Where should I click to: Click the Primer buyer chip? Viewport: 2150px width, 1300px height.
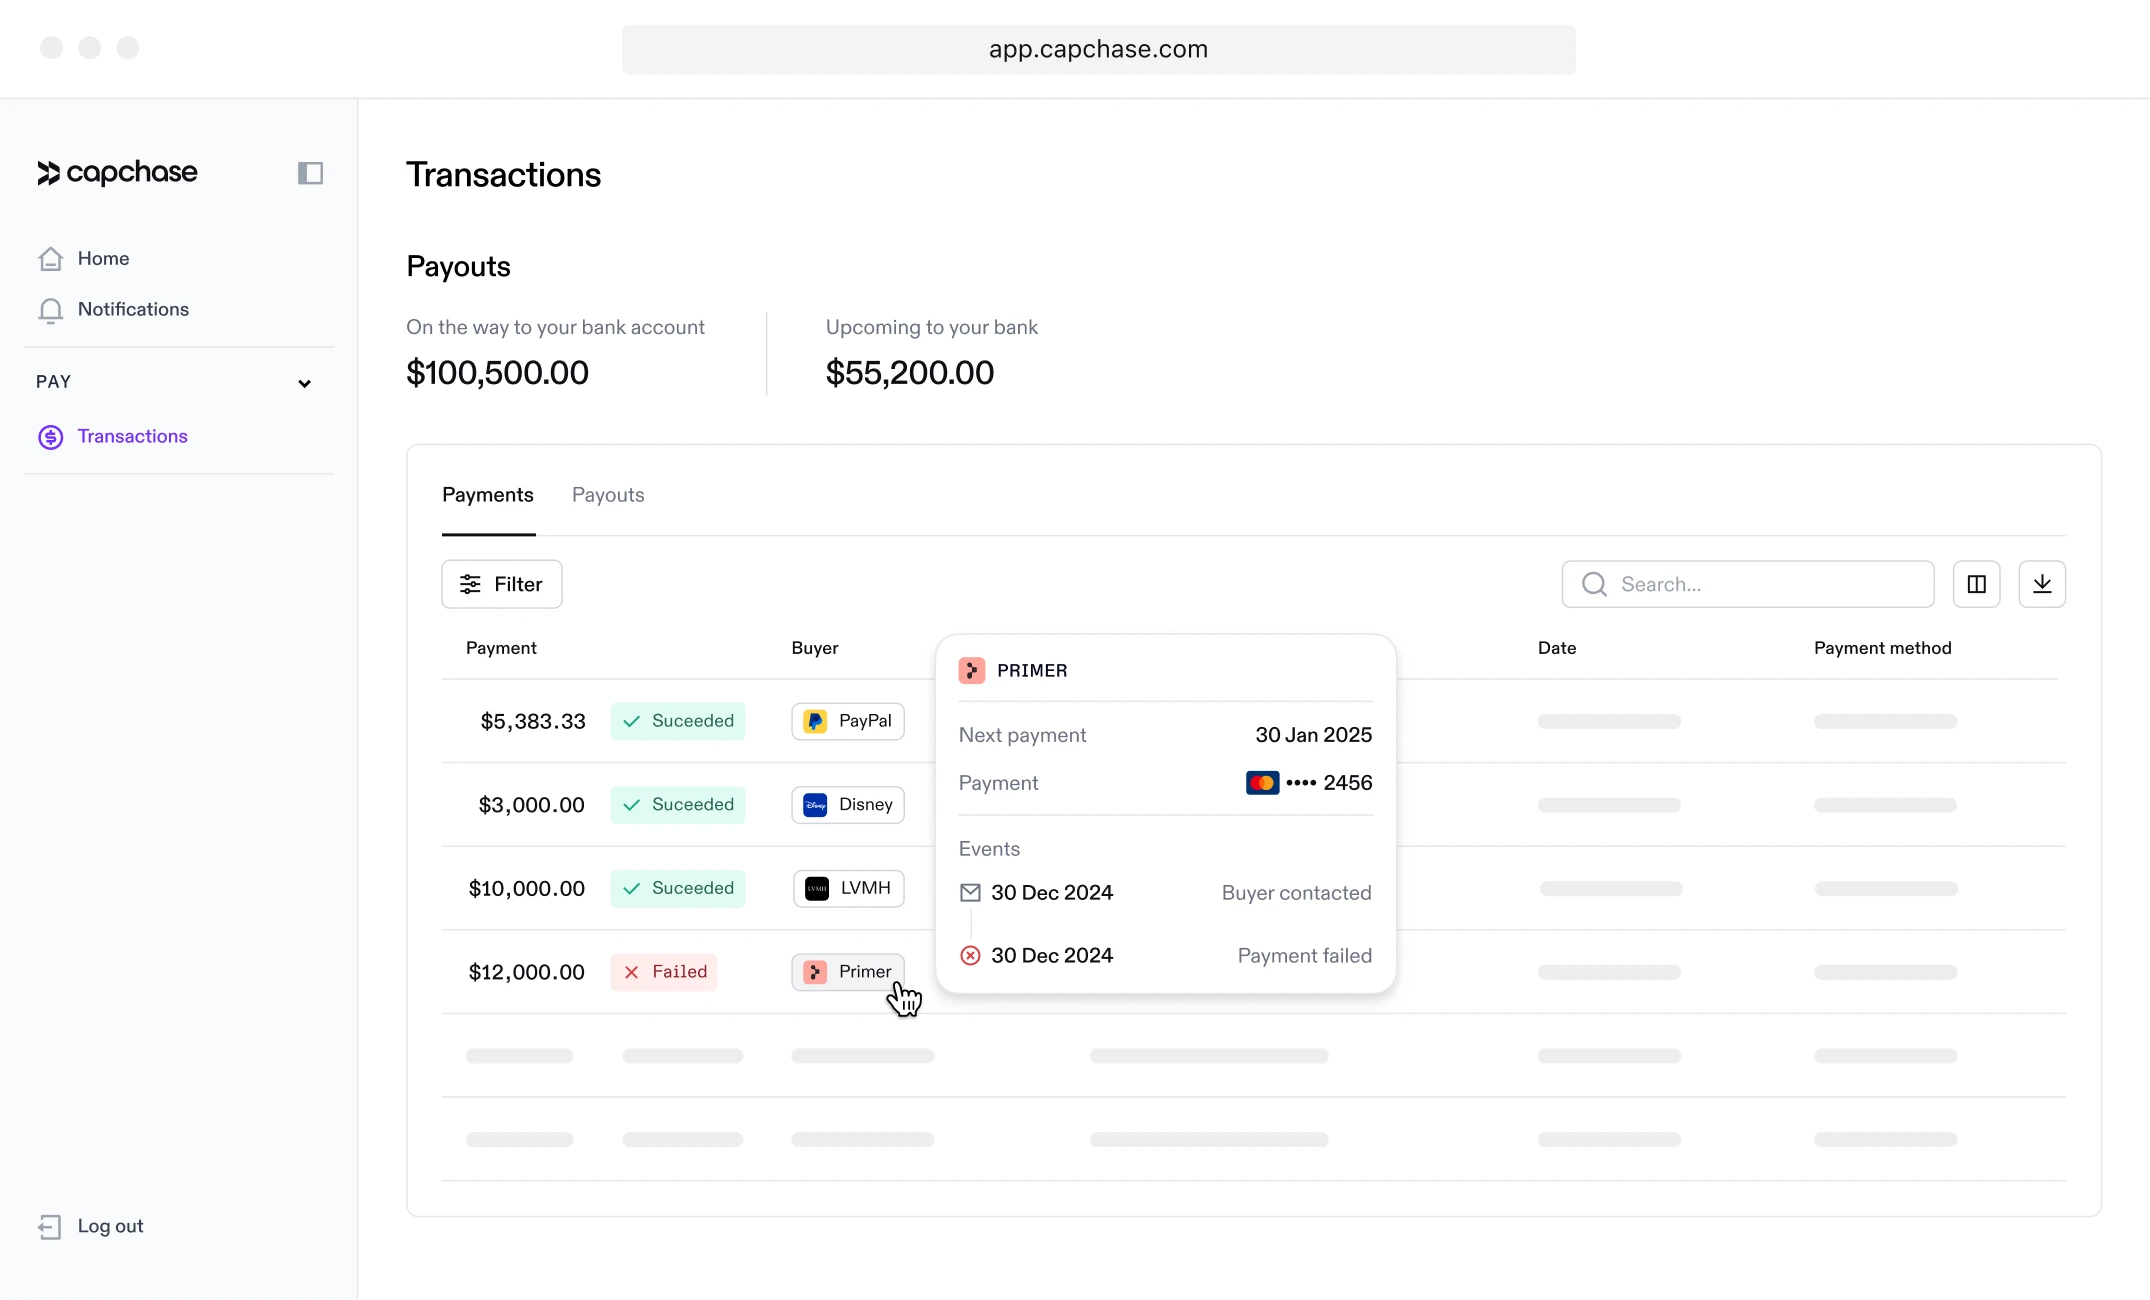847,972
